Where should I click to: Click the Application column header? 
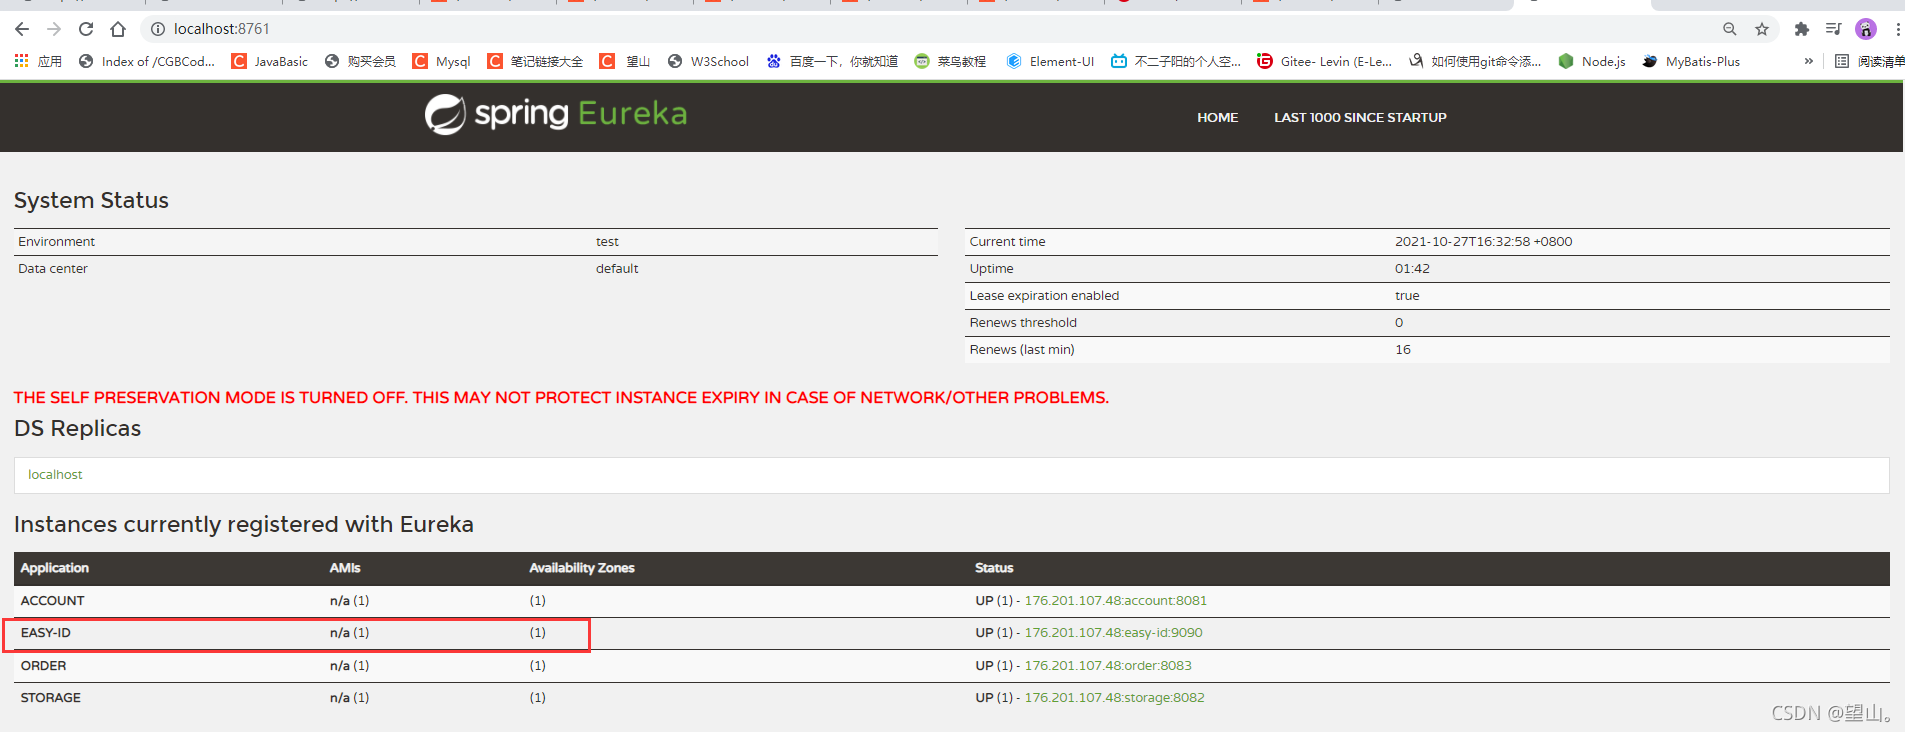coord(55,567)
